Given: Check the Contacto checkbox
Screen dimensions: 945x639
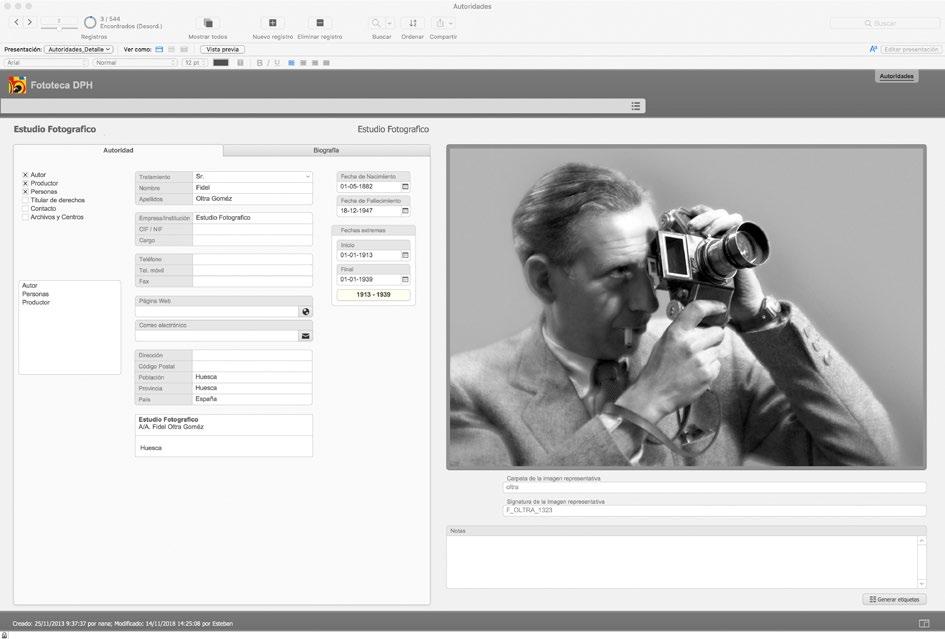Looking at the screenshot, I should coord(25,209).
